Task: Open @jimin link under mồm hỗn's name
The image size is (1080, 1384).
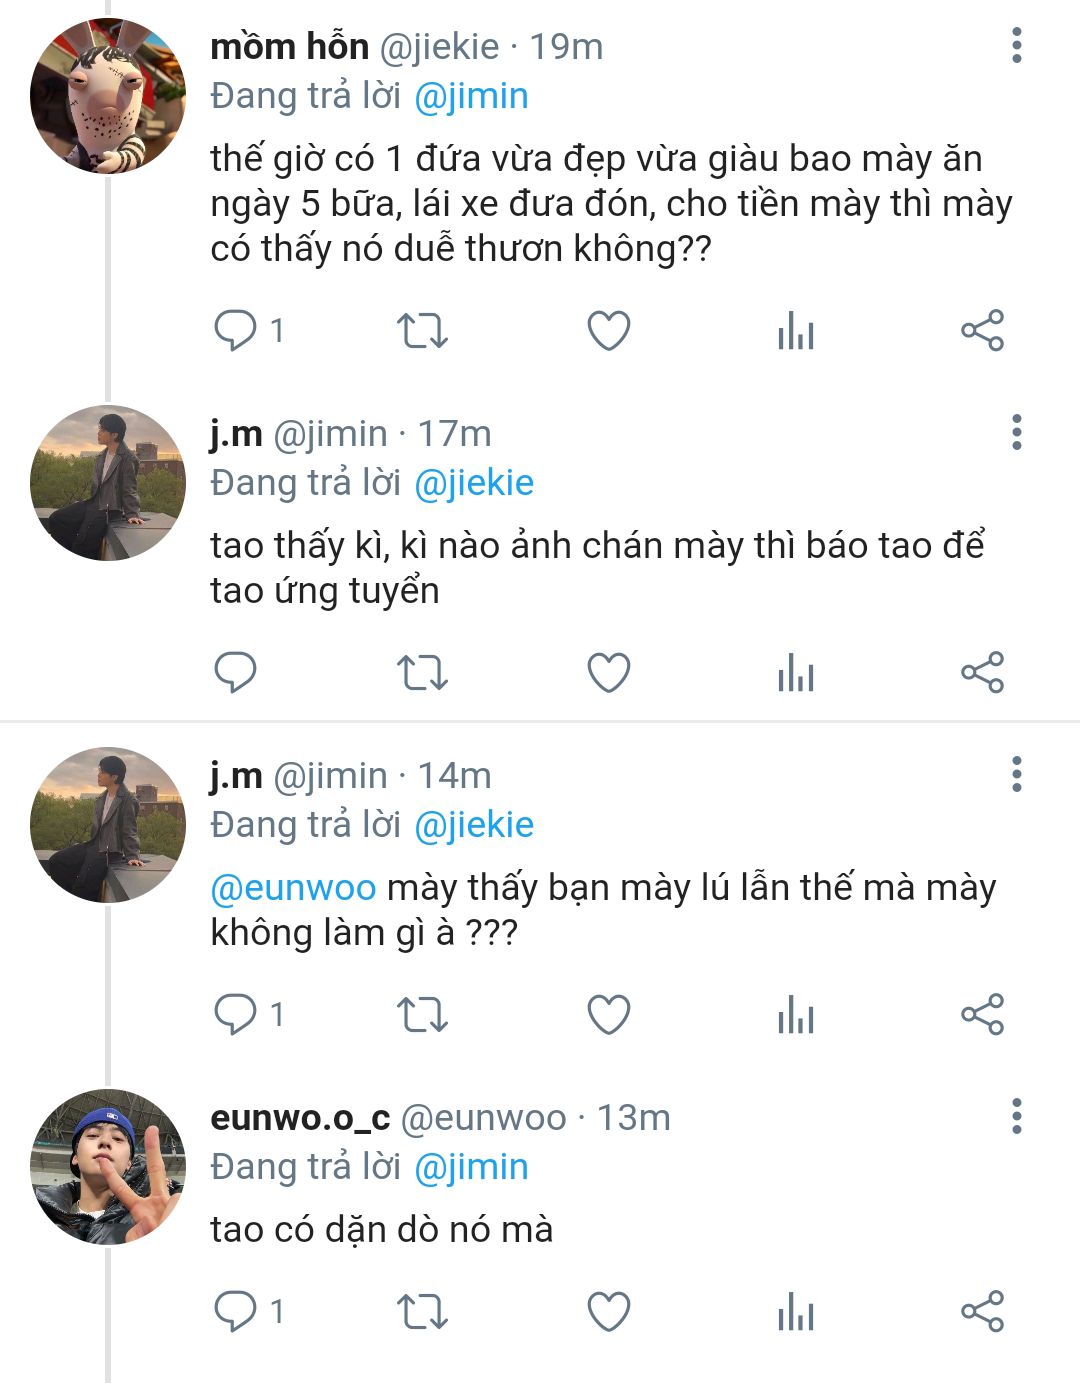Action: (471, 96)
